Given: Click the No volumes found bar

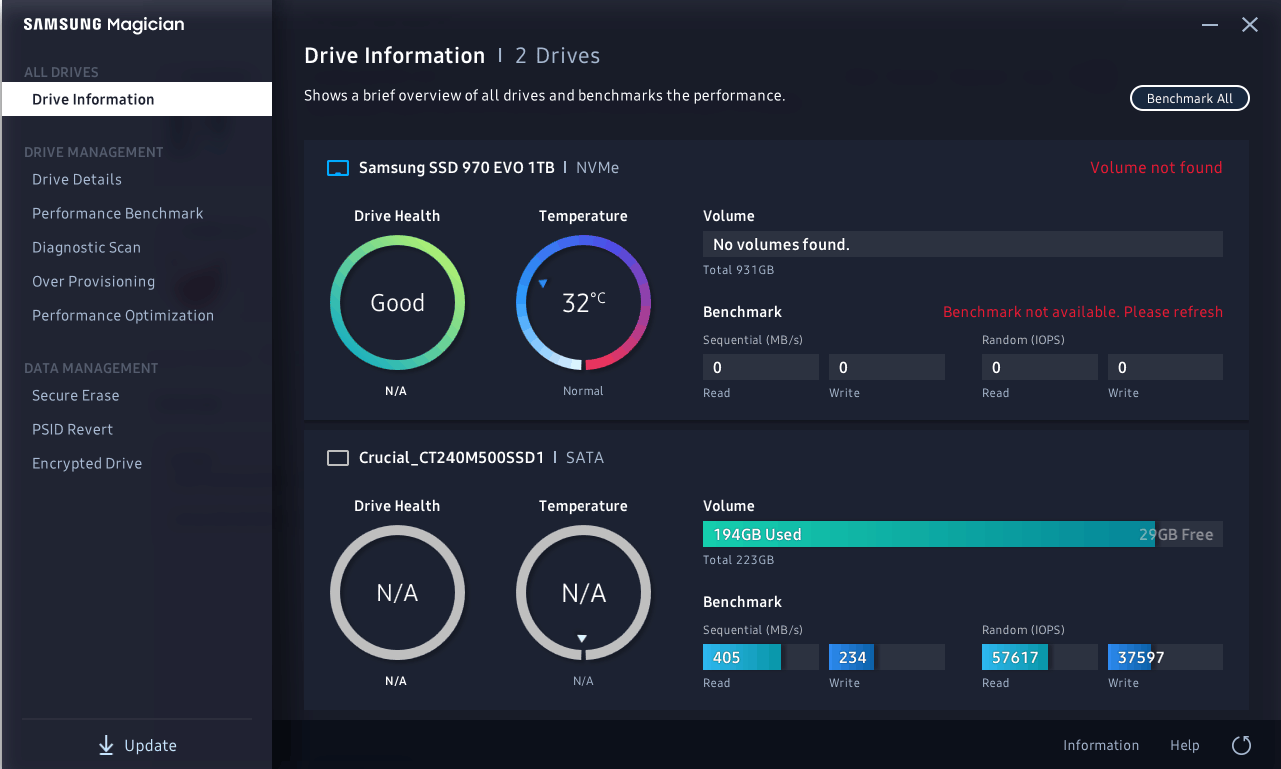Looking at the screenshot, I should coord(963,244).
